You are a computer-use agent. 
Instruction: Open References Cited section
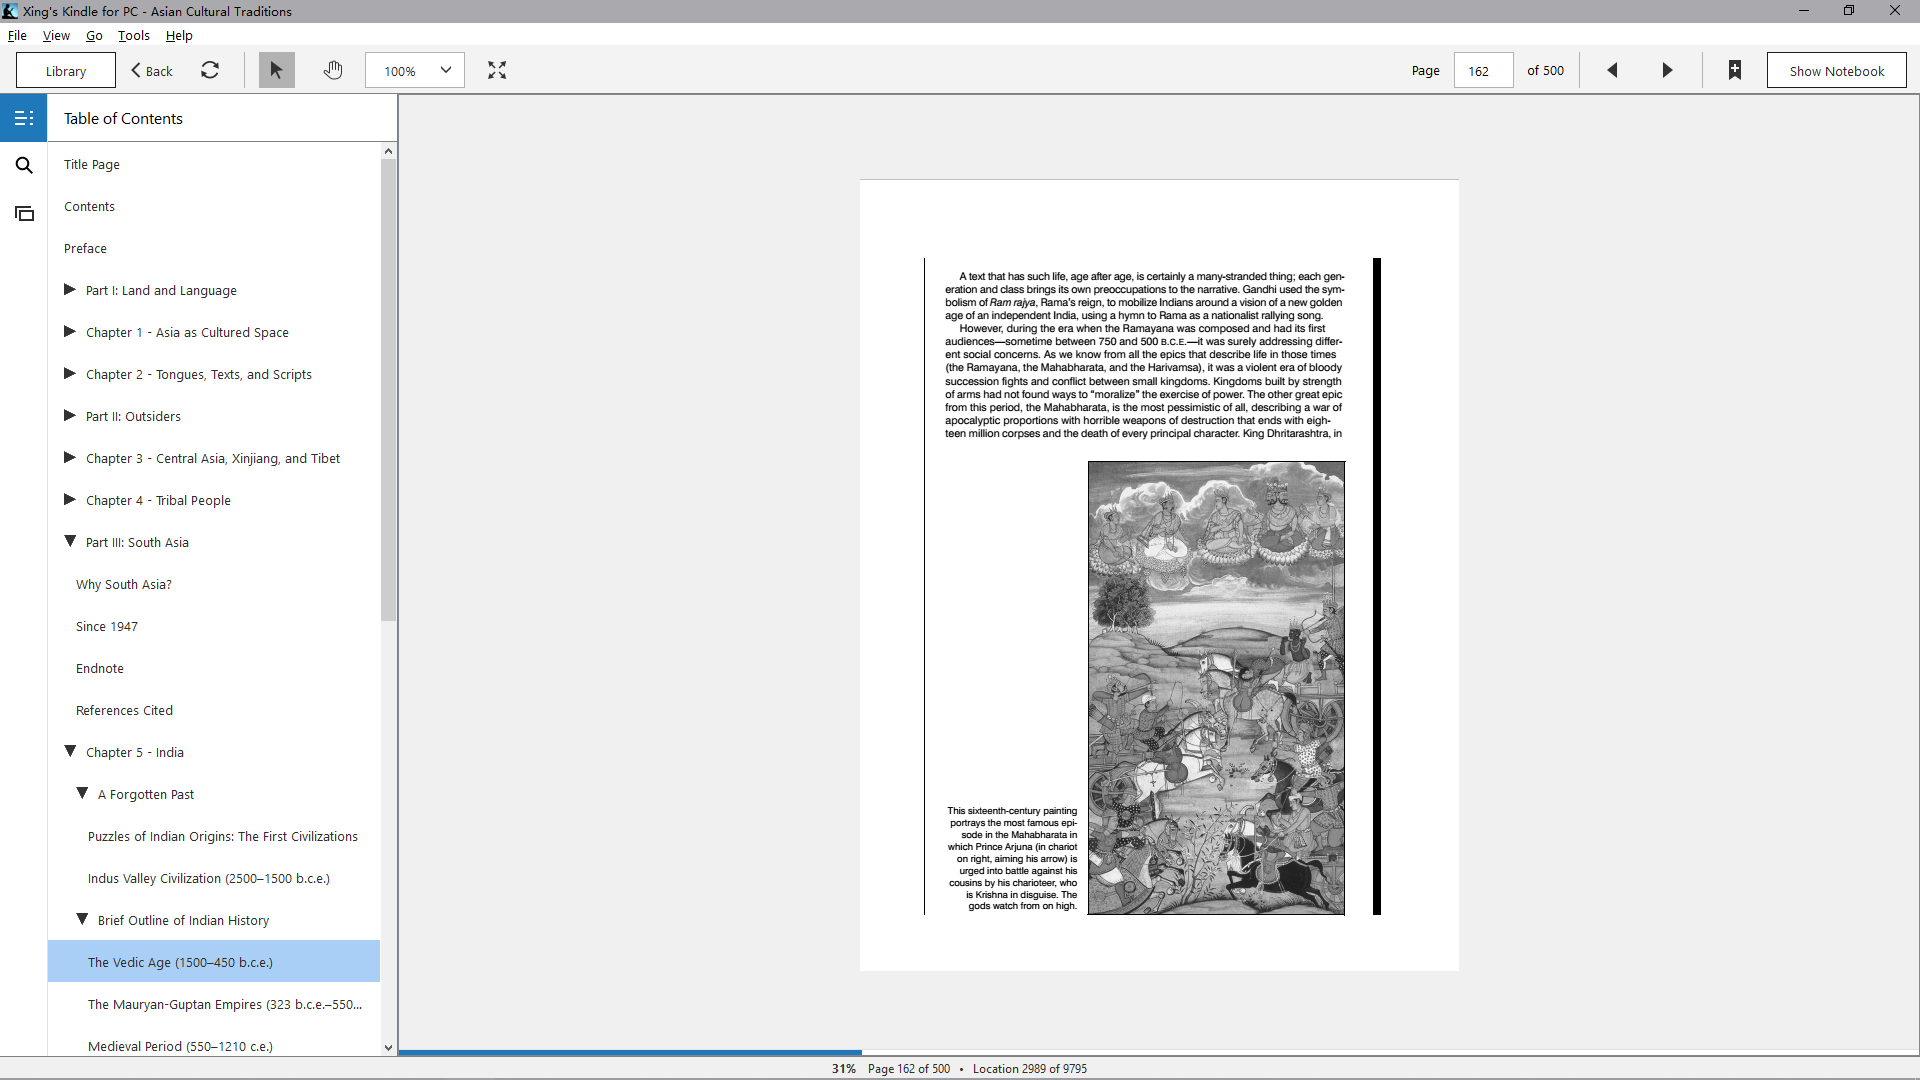[x=124, y=710]
